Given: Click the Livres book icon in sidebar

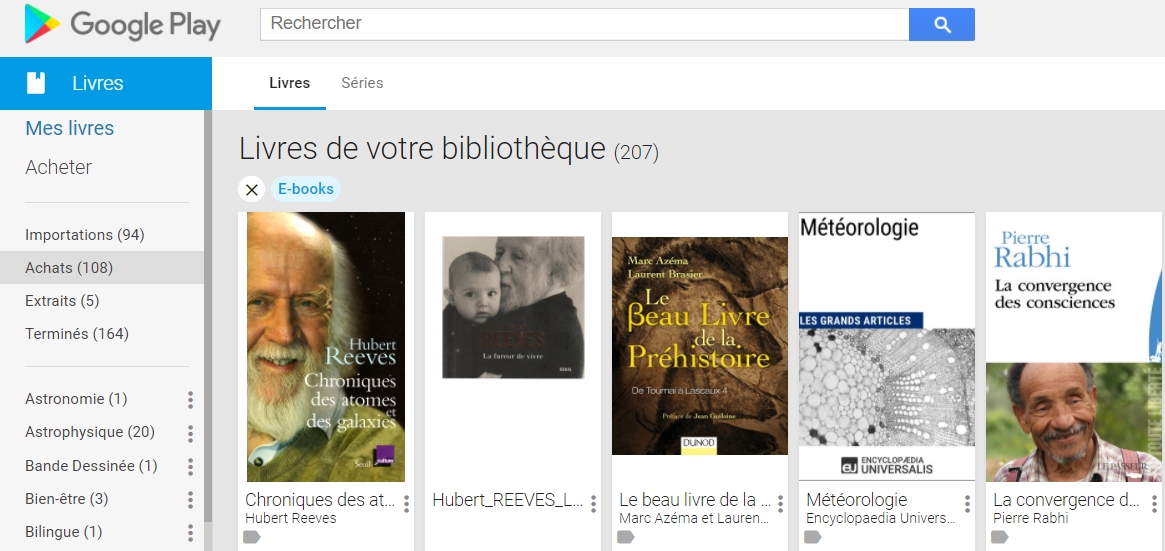Looking at the screenshot, I should pos(36,82).
